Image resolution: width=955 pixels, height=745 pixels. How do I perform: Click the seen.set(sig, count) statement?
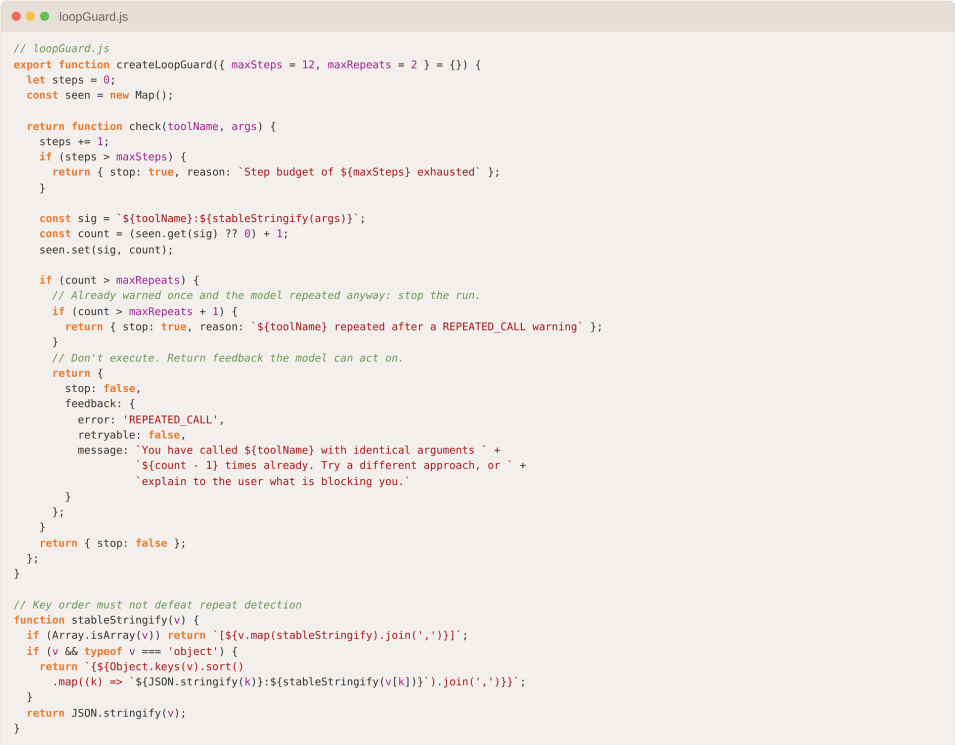pos(107,250)
